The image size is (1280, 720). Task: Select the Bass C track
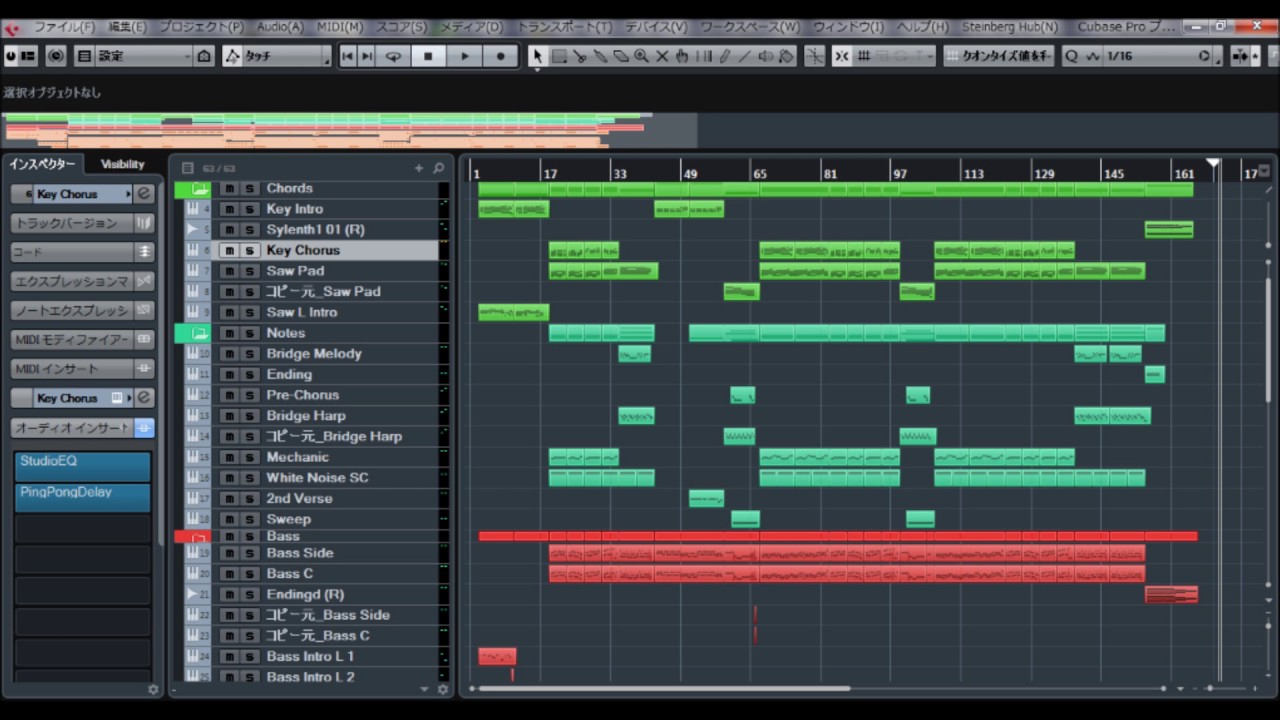[290, 574]
